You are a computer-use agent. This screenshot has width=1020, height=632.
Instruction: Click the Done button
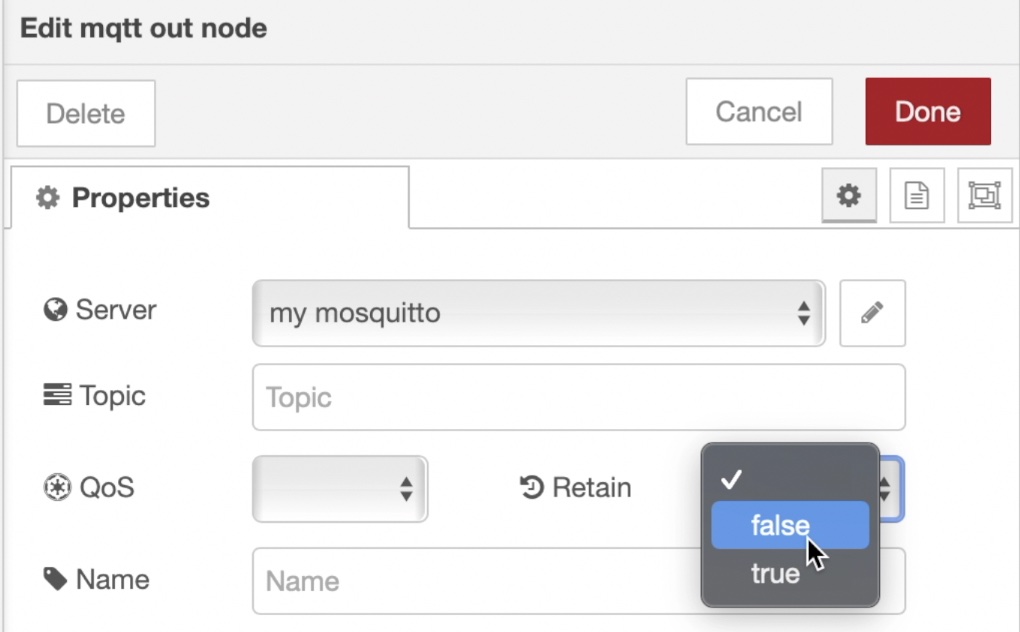(928, 112)
